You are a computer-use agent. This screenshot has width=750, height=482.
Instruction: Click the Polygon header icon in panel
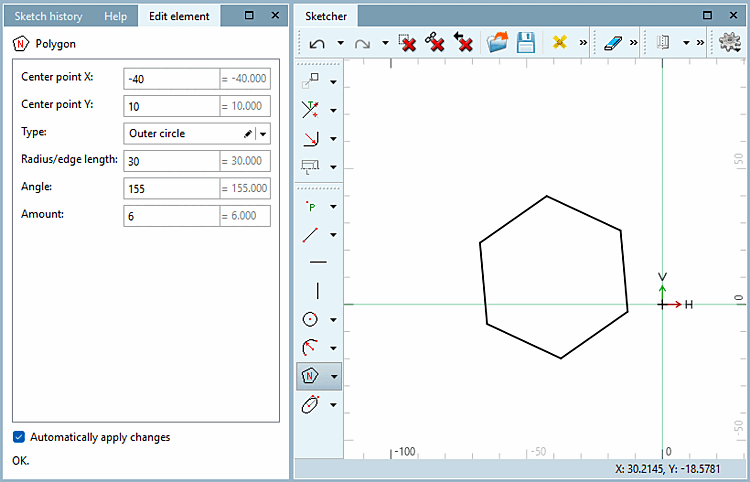click(21, 44)
